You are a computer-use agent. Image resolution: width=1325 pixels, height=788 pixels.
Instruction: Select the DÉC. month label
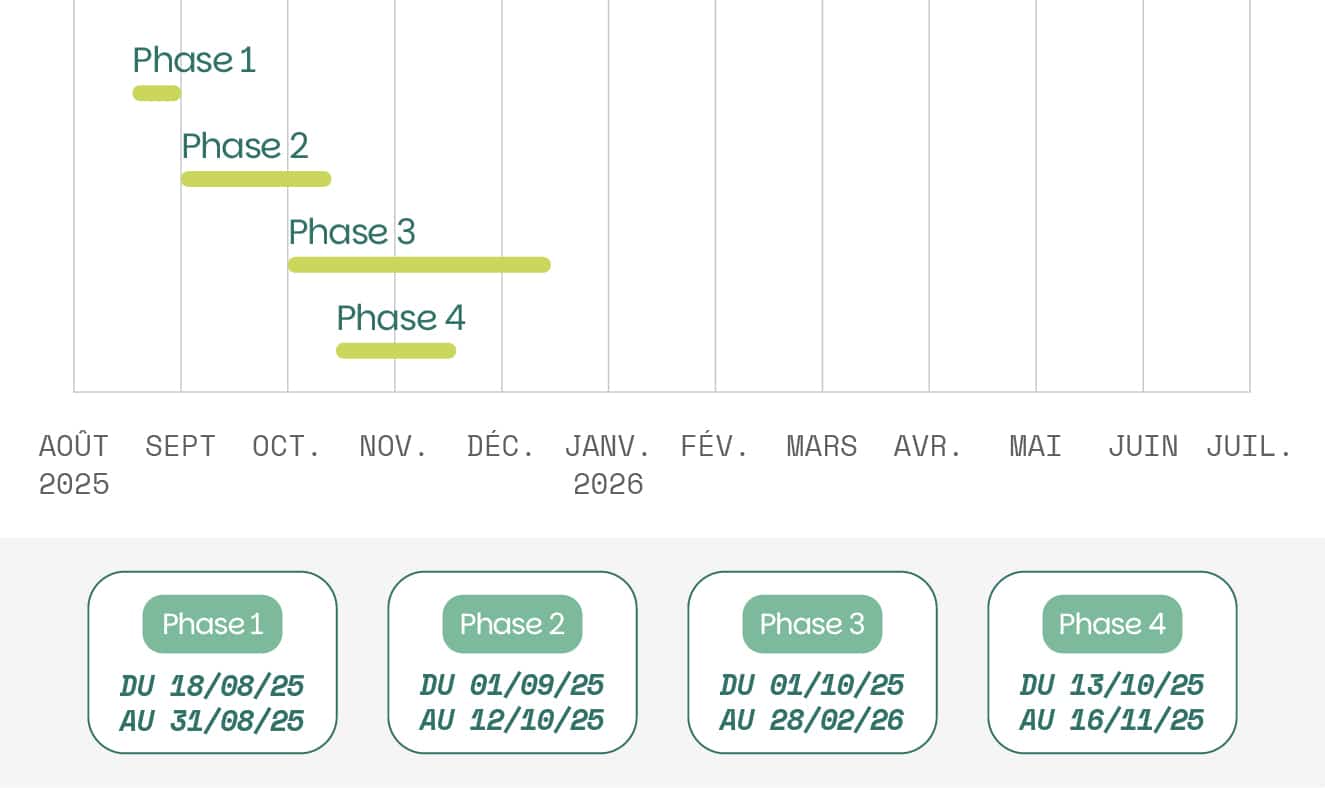pos(501,446)
